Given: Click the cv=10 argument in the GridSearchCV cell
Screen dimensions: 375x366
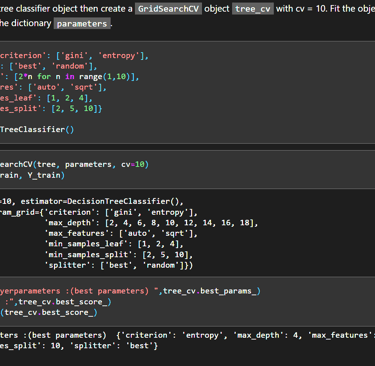Looking at the screenshot, I should tap(135, 164).
